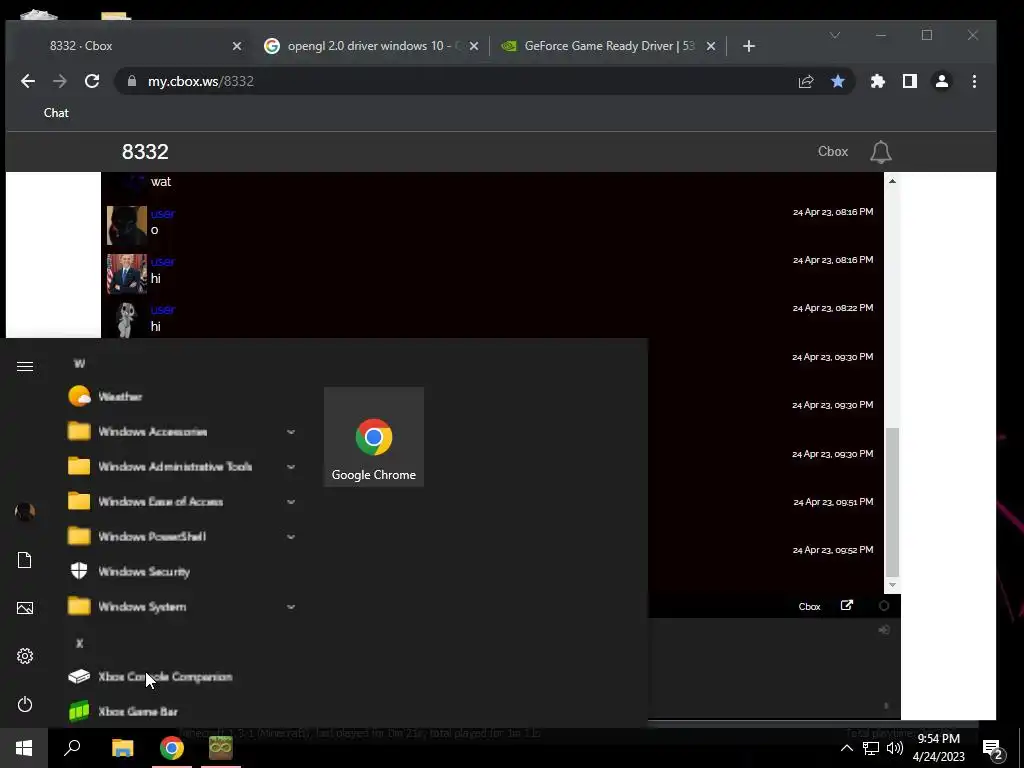Click the taskbar clock showing 9:54 PM
This screenshot has height=768, width=1024.
pyautogui.click(x=938, y=748)
